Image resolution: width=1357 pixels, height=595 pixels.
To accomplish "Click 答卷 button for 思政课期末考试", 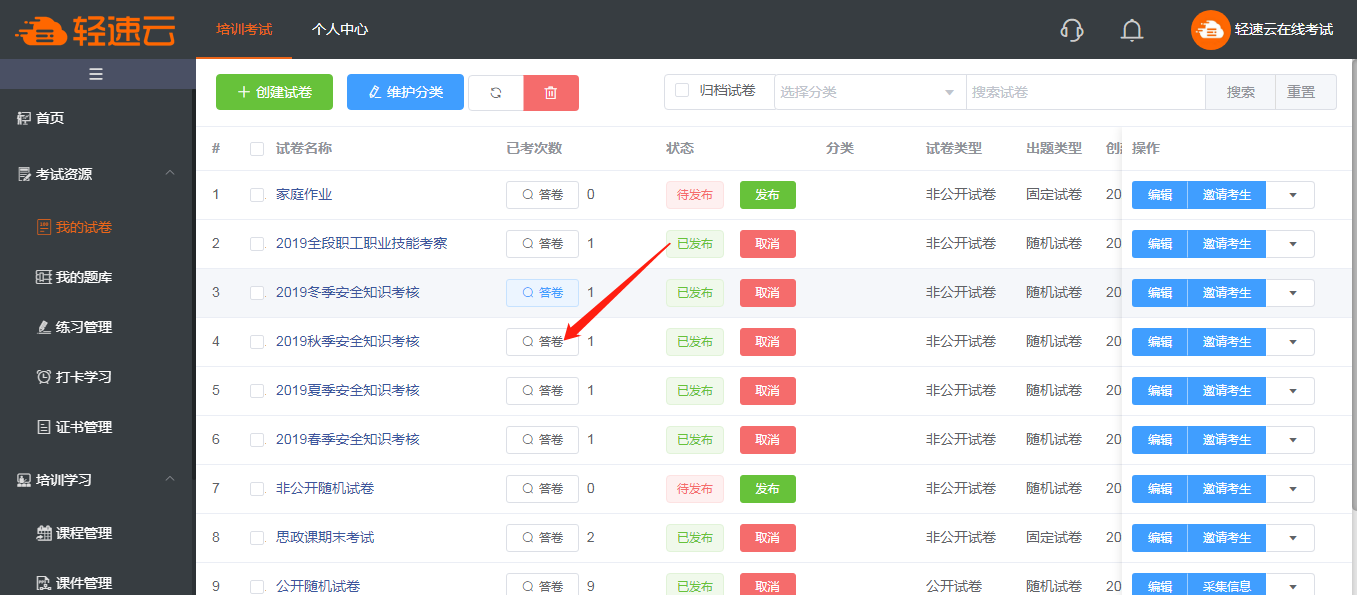I will [542, 538].
